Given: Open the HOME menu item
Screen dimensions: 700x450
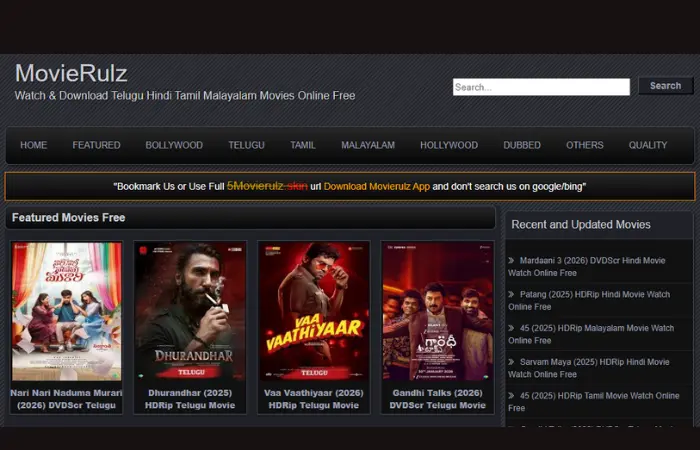Looking at the screenshot, I should coord(34,145).
